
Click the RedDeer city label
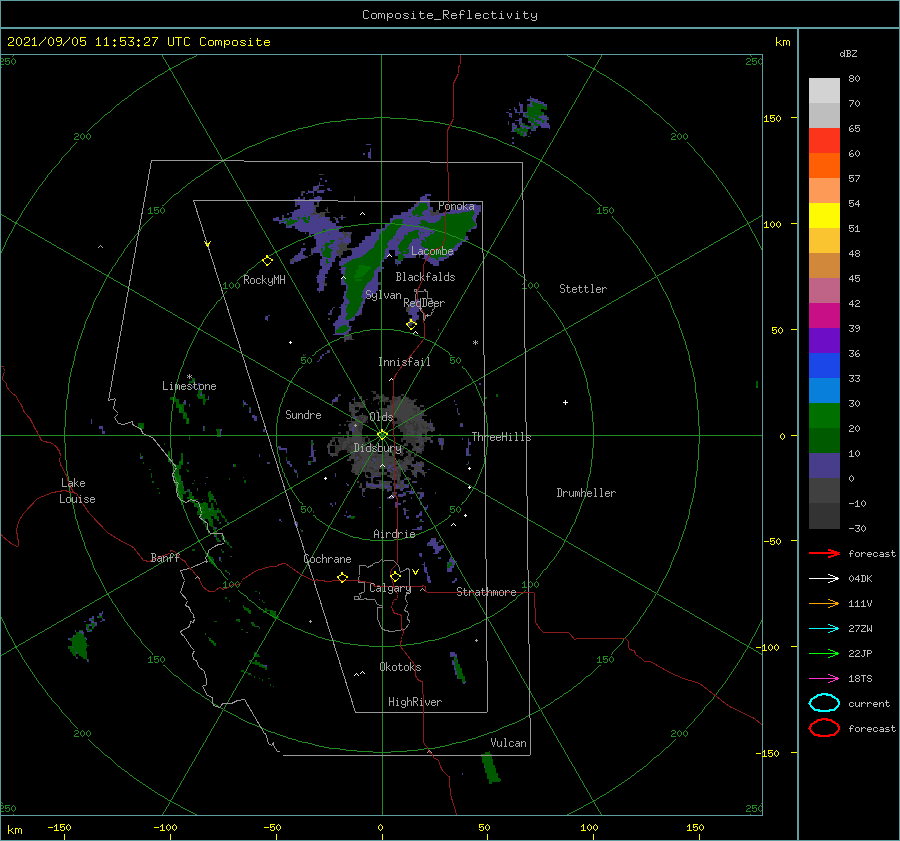coord(424,303)
